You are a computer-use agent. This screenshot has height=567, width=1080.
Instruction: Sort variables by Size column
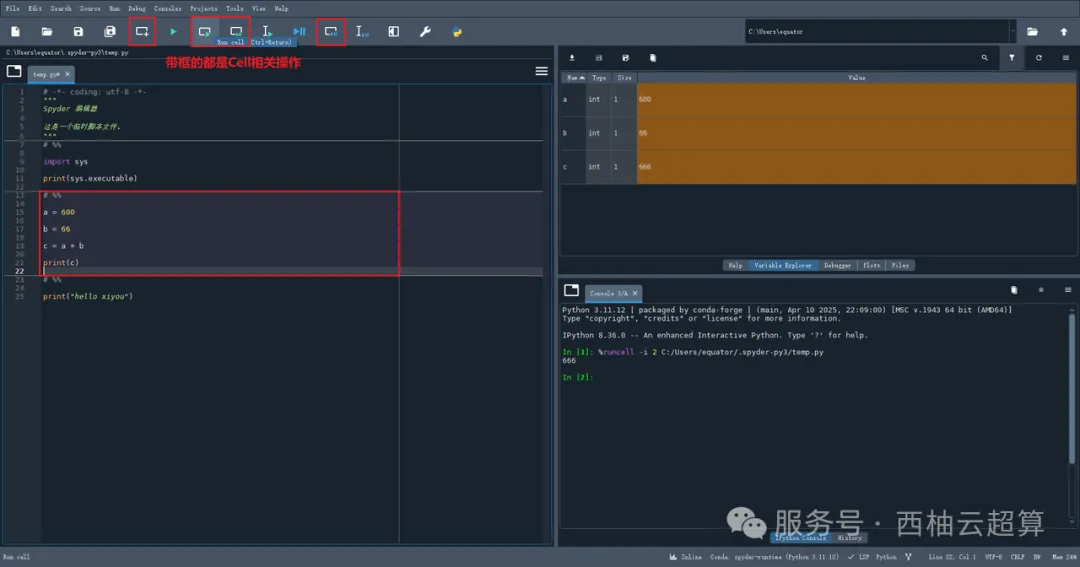(624, 78)
